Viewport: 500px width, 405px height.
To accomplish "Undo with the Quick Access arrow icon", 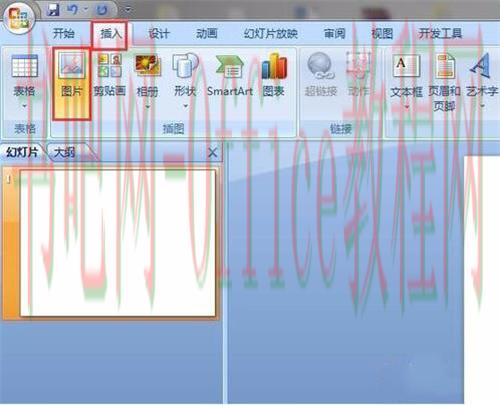I will tap(72, 10).
